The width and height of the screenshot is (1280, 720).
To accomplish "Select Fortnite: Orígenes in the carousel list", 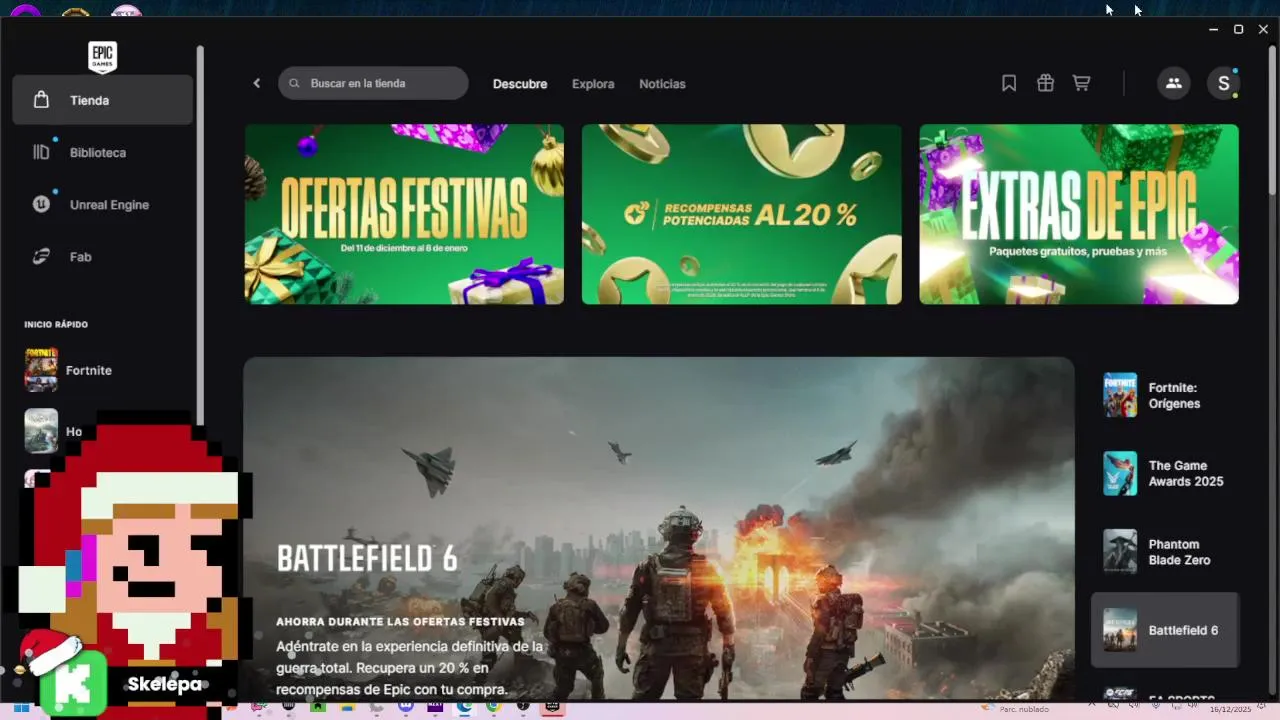I will click(x=1165, y=395).
